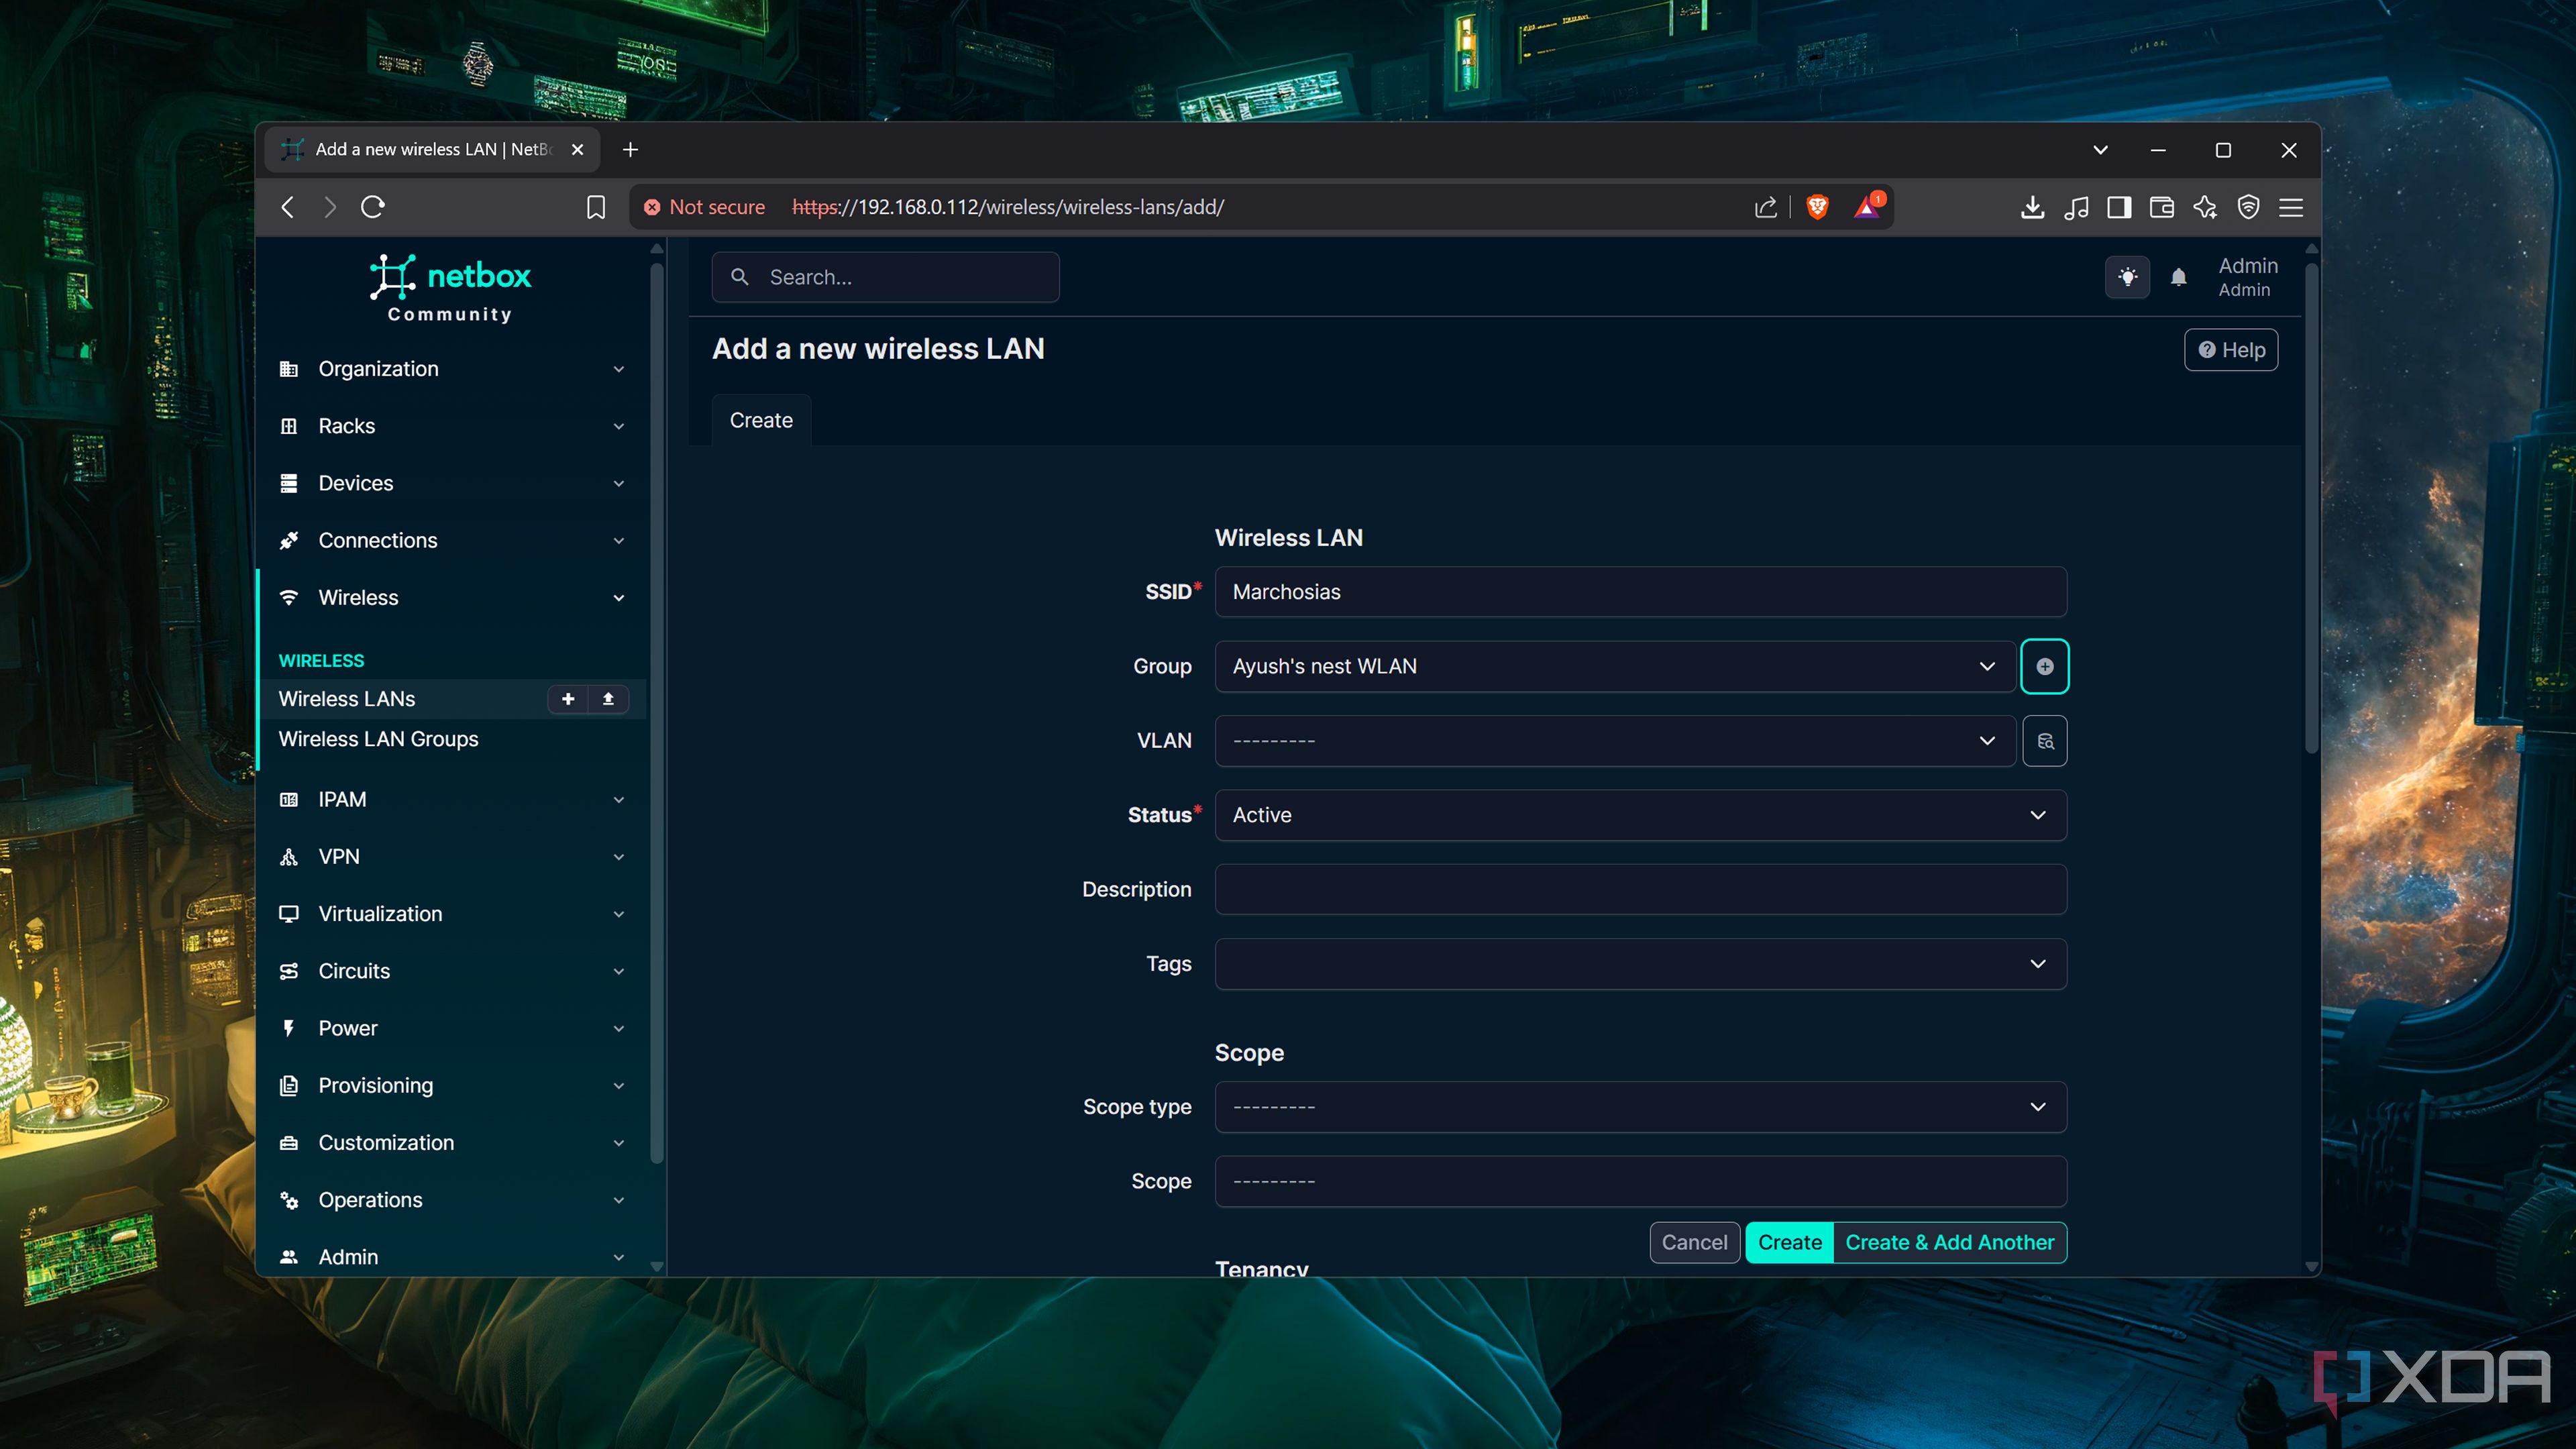Open the Status dropdown showing Active
Screen dimensions: 2576x1449
tap(1639, 815)
